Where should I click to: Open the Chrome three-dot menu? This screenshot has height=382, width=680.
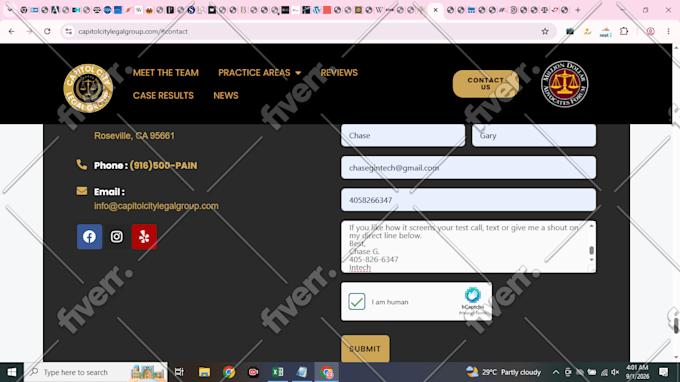point(668,31)
